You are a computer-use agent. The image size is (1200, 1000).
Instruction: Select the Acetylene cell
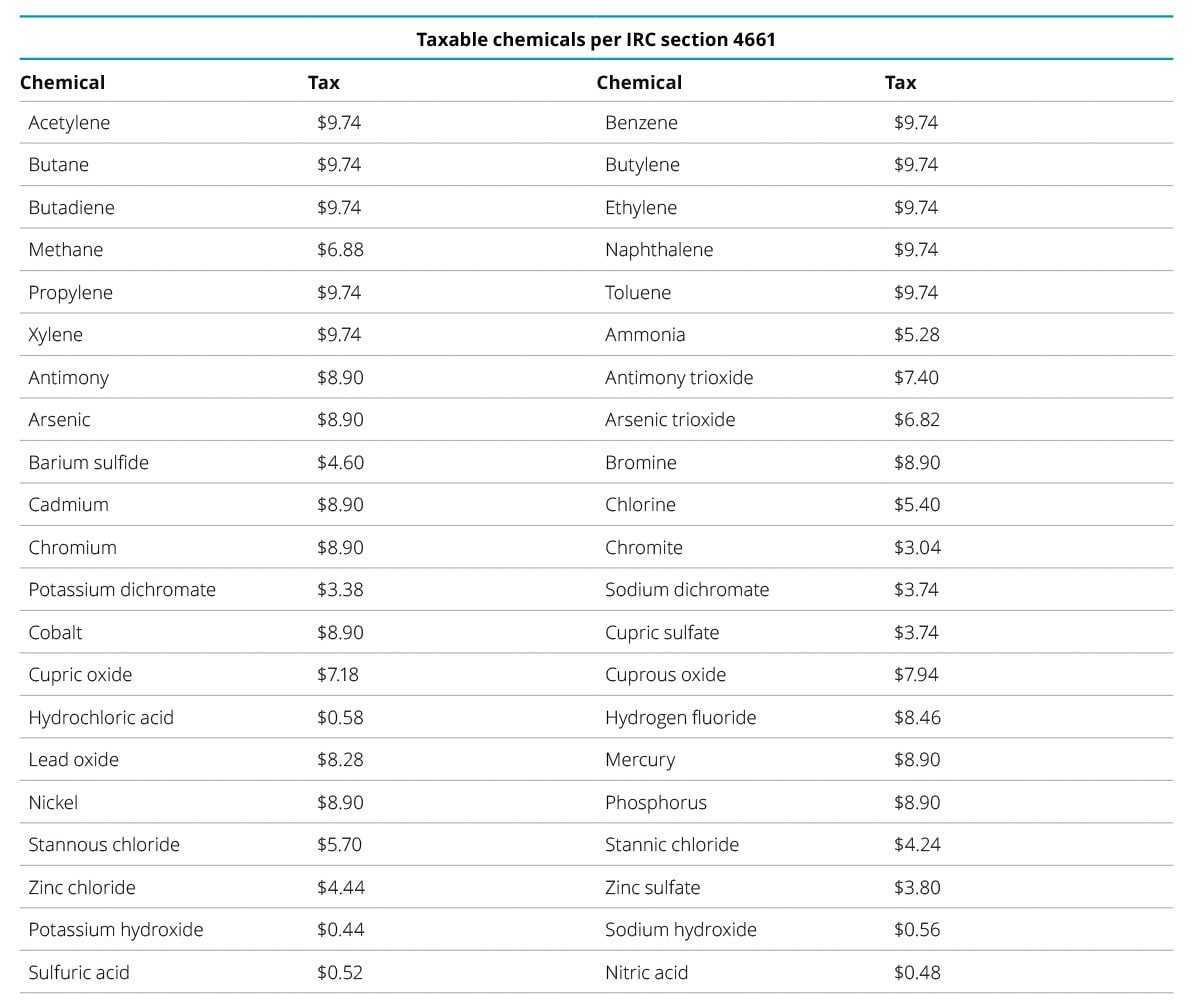tap(69, 123)
